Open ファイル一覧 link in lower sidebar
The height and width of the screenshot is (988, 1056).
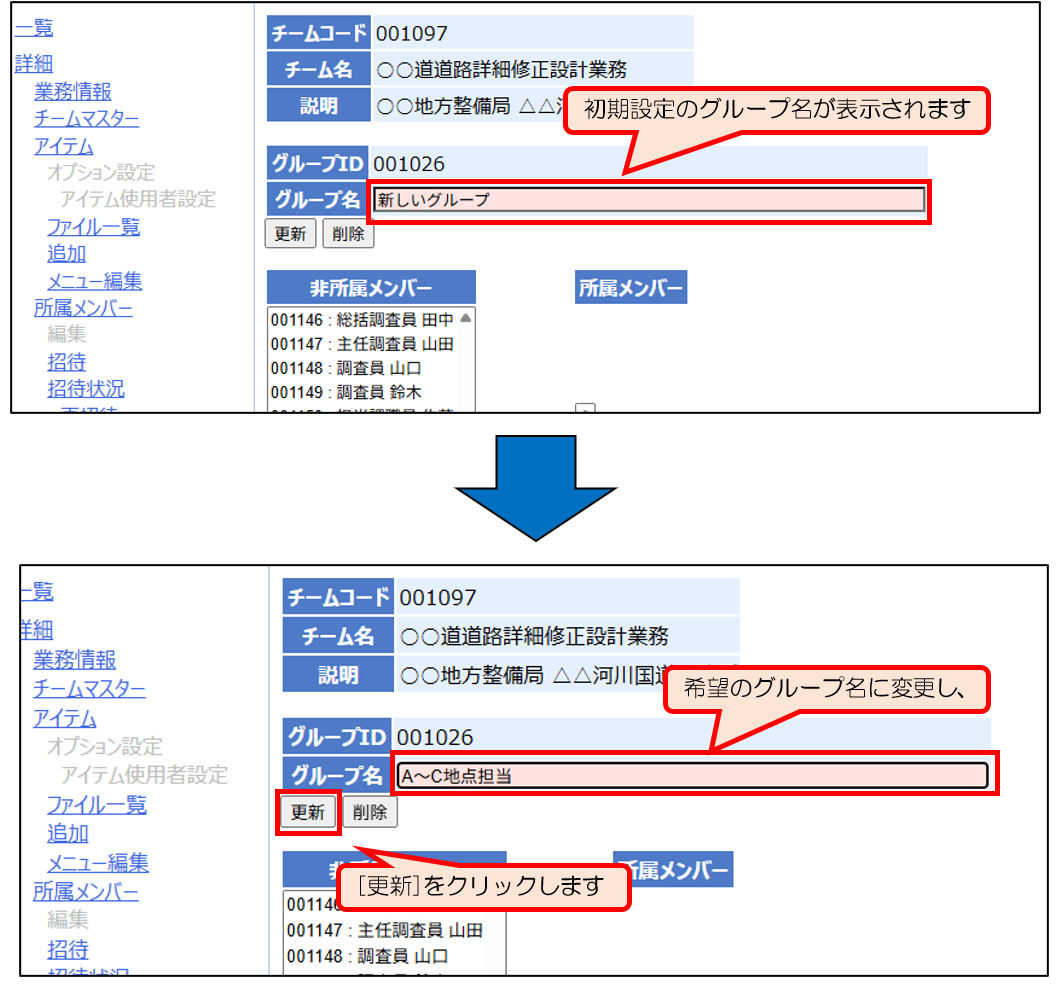(97, 804)
